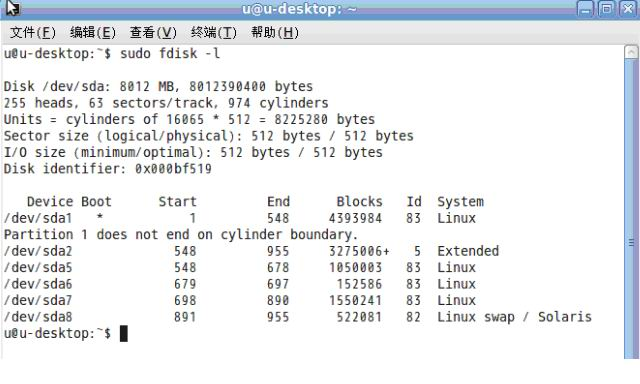The image size is (640, 384).
Task: Click the command text 'sudo fdisk -l'
Action: coord(170,53)
